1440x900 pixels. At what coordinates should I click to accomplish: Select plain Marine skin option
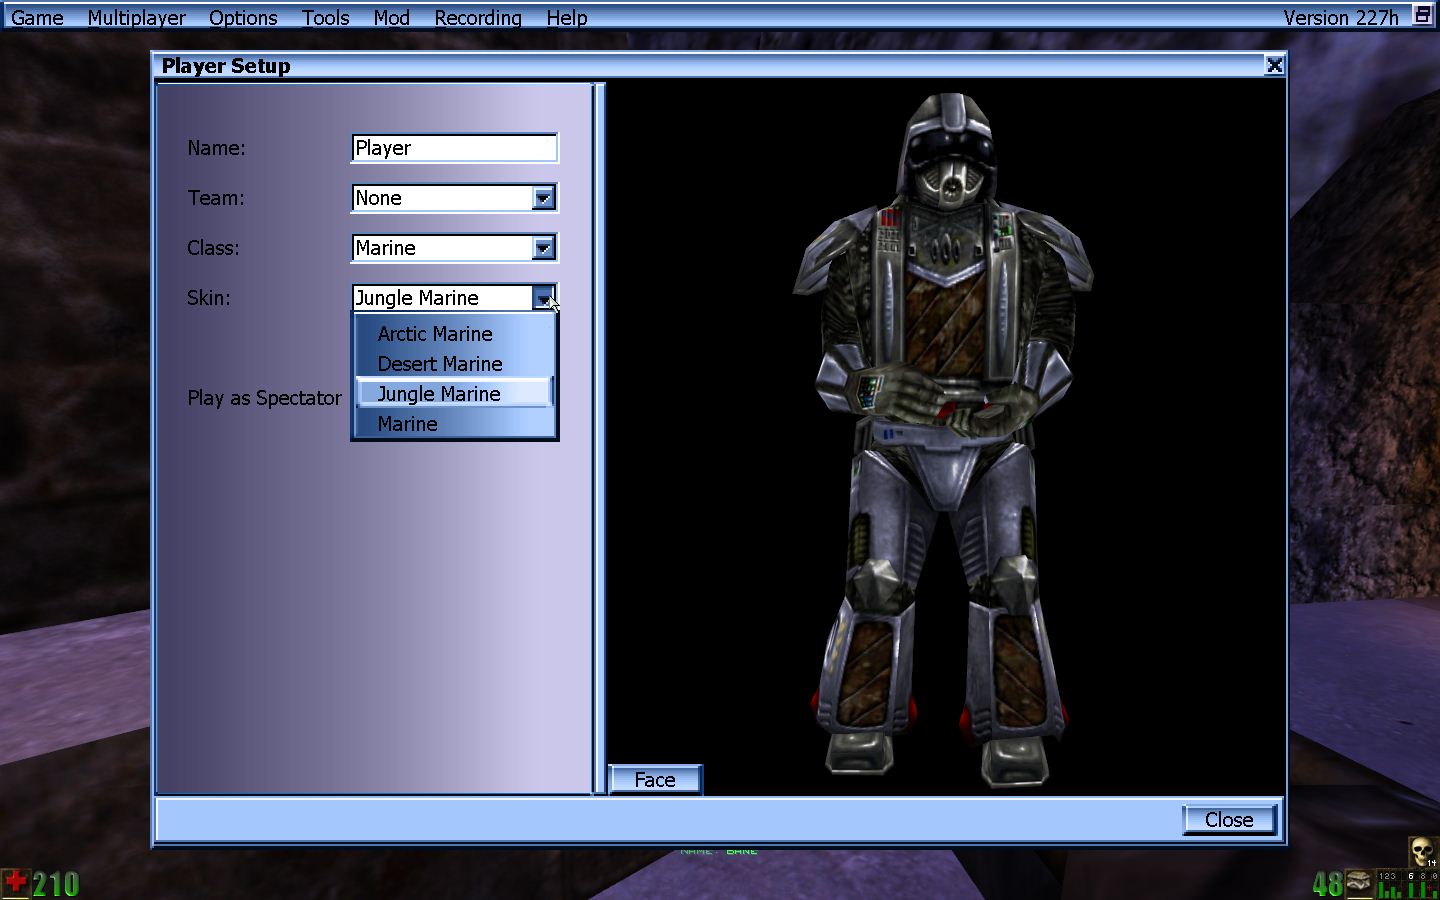tap(454, 424)
